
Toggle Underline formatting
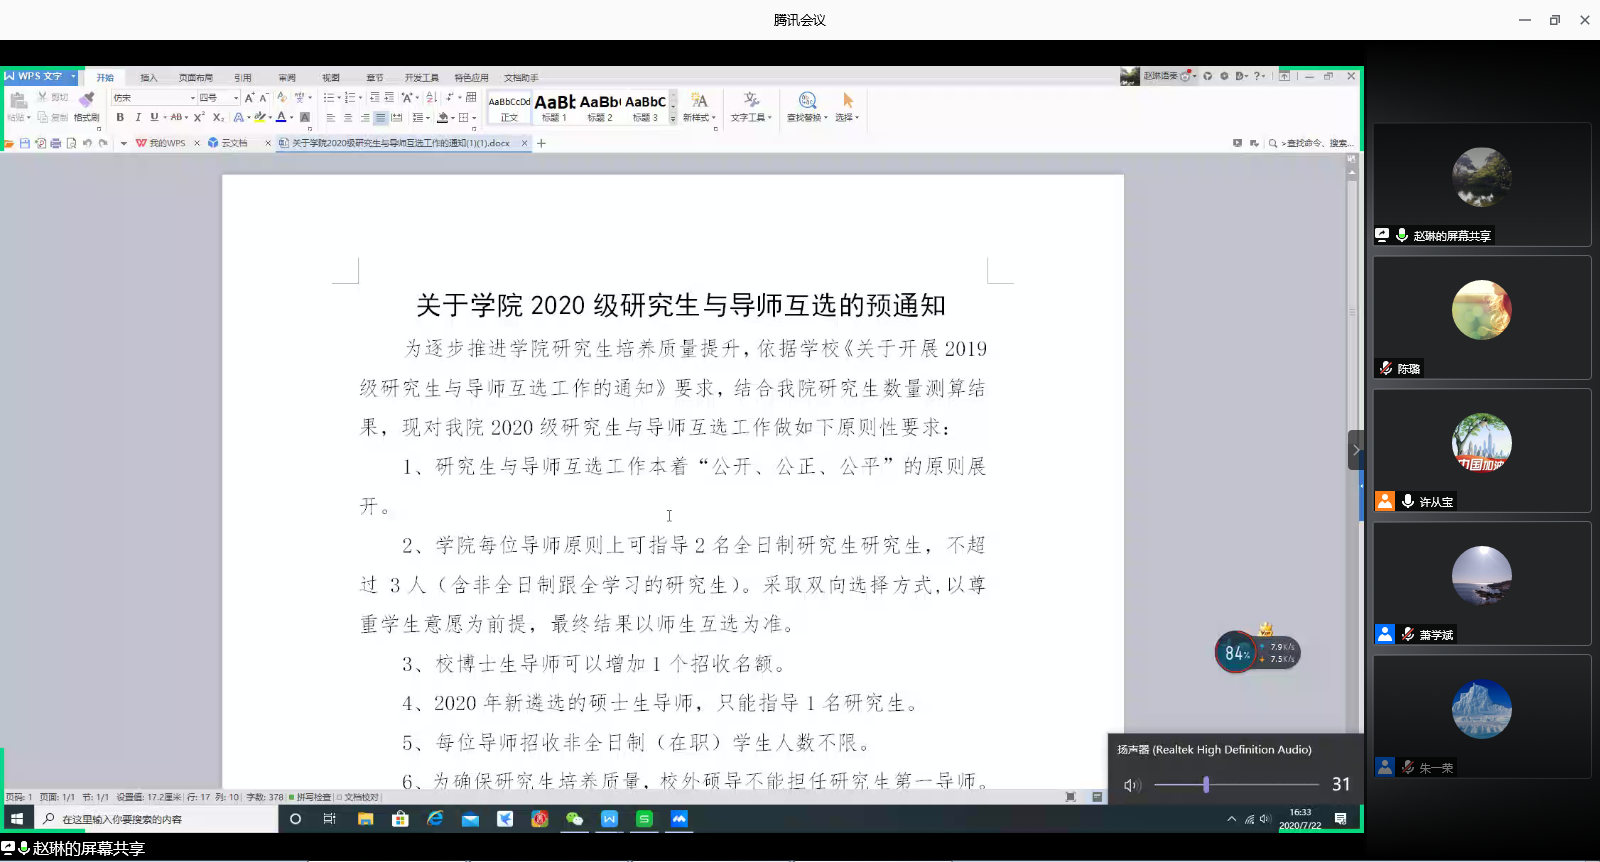point(154,117)
